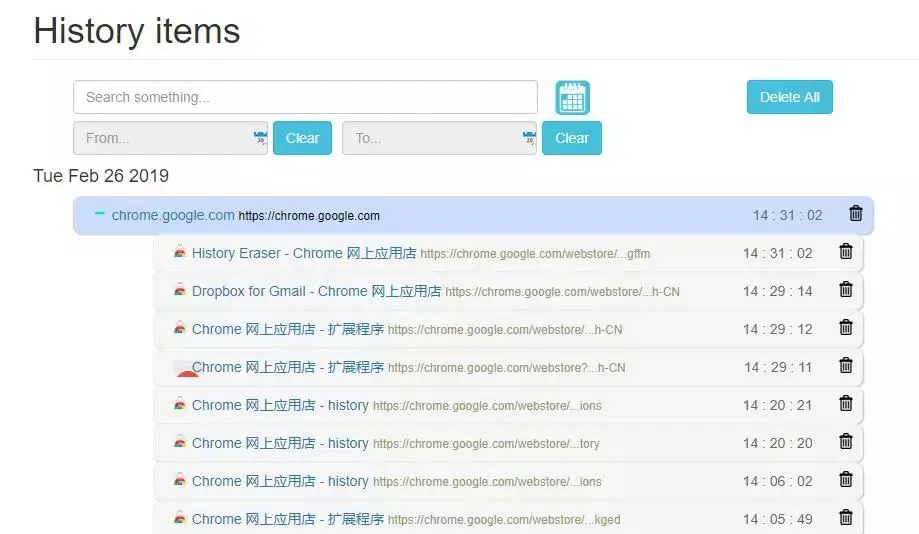This screenshot has width=919, height=534.
Task: Click Delete All button
Action: tap(789, 97)
